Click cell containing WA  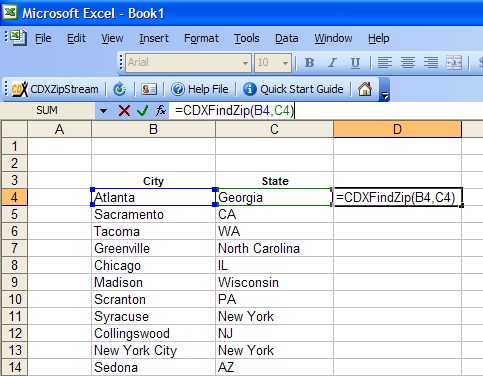click(x=274, y=231)
